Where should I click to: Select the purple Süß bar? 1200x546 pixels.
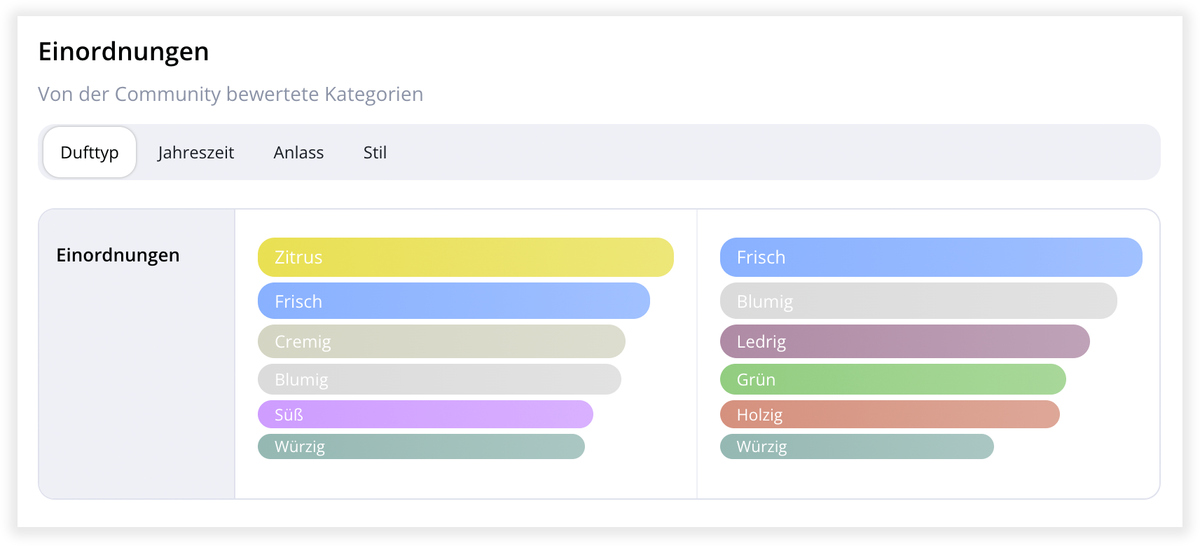pyautogui.click(x=425, y=414)
